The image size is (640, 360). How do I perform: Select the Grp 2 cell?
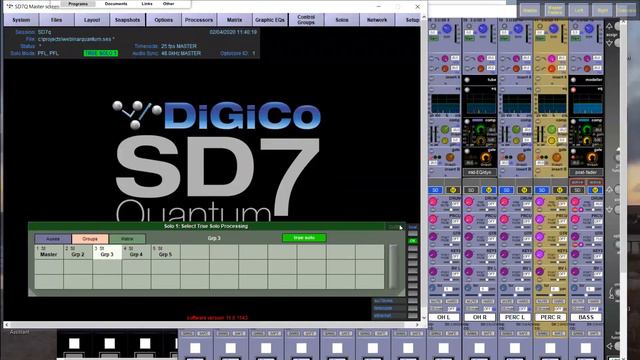tap(78, 252)
